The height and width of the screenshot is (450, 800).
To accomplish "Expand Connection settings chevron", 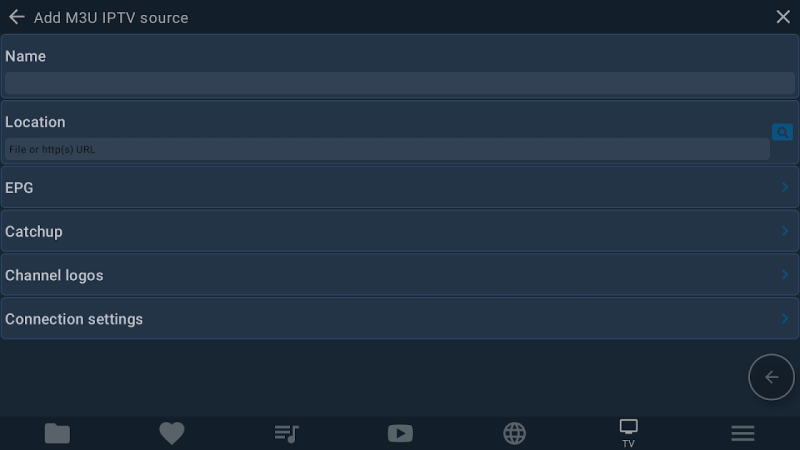I will (785, 319).
